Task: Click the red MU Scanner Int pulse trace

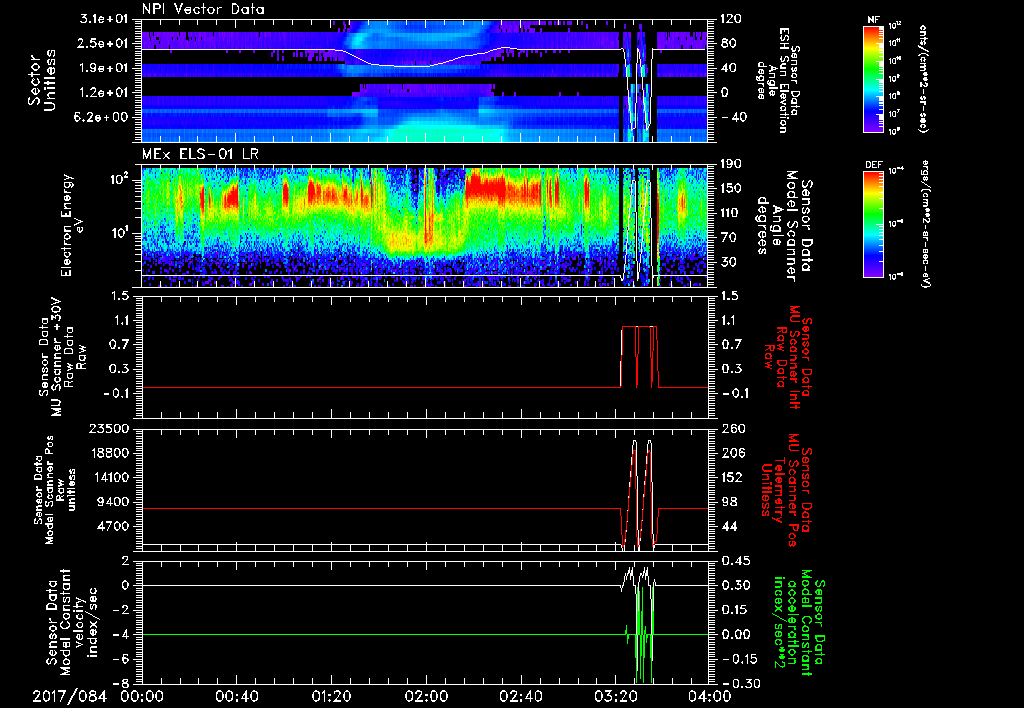Action: (x=638, y=327)
